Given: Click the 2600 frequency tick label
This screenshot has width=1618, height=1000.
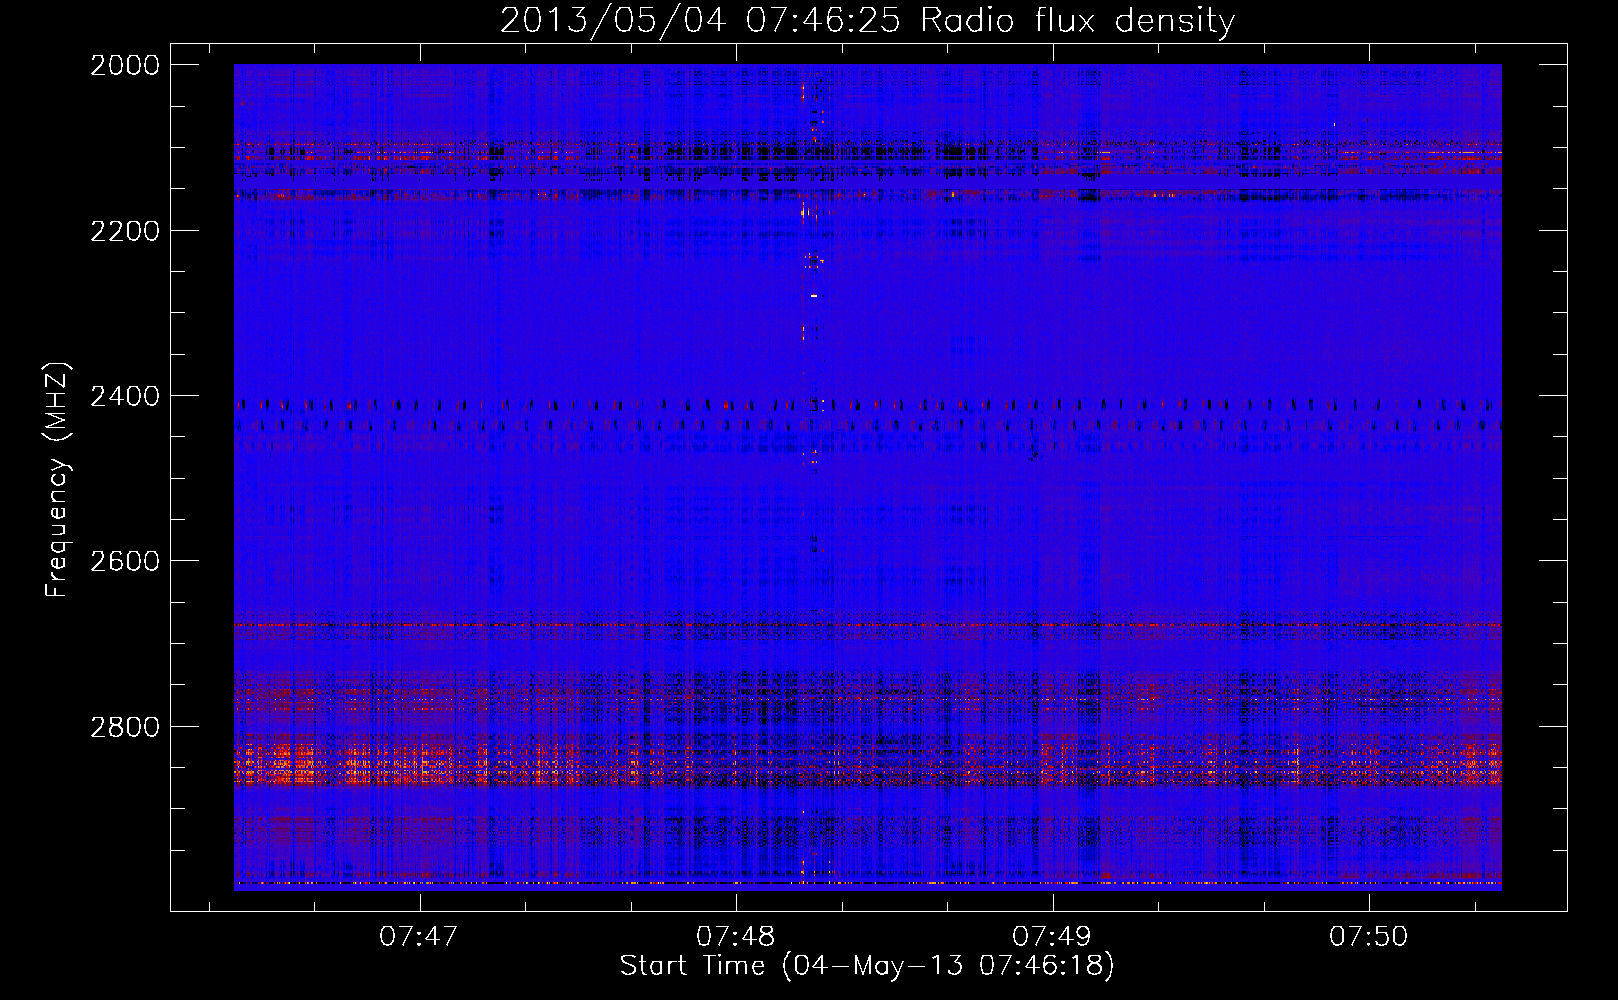Looking at the screenshot, I should (x=125, y=561).
